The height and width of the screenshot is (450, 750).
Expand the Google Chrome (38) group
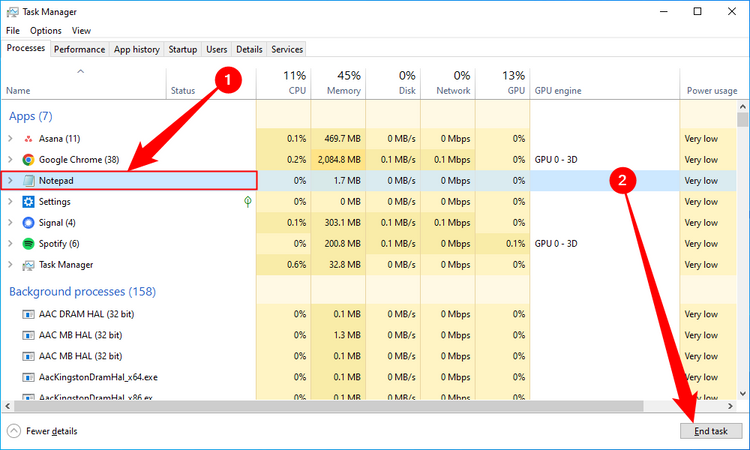10,160
